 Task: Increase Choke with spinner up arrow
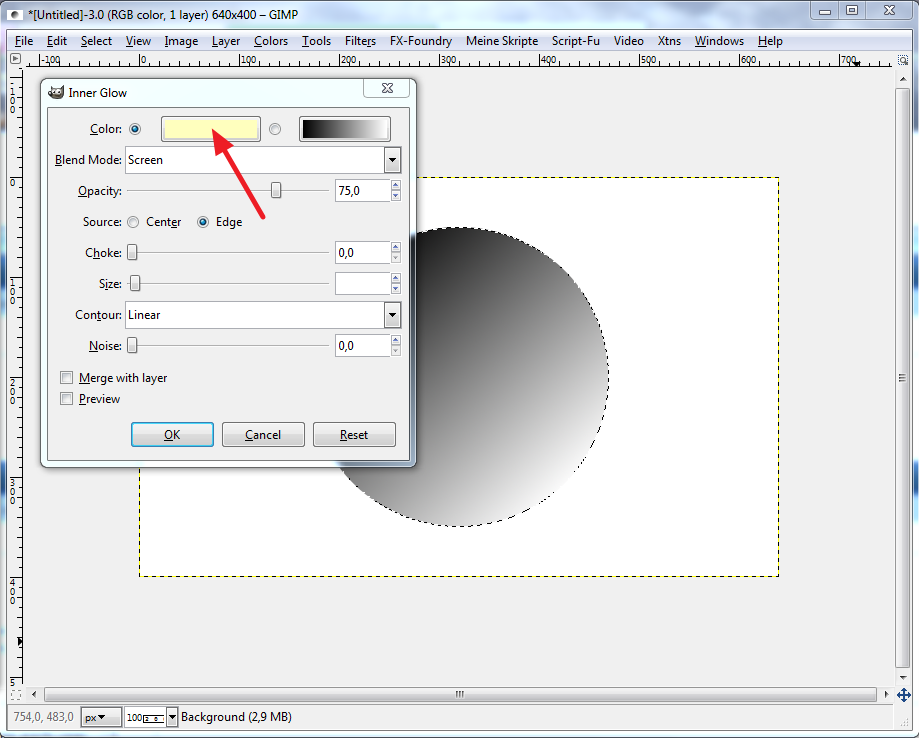(396, 247)
